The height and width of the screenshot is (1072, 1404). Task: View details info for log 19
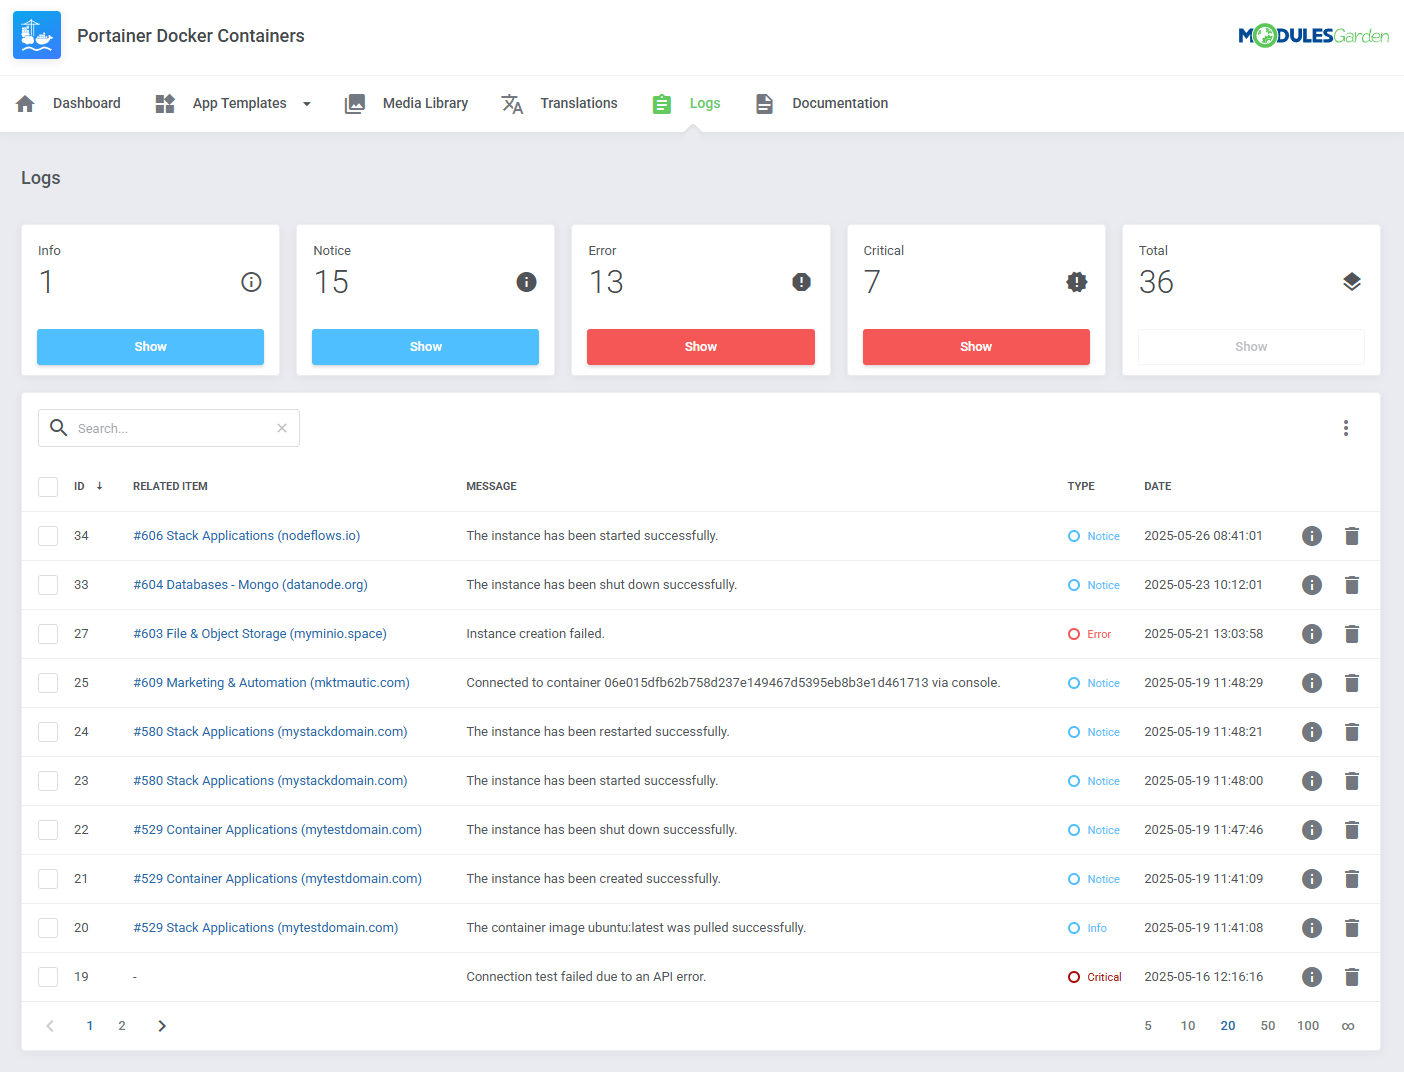click(x=1312, y=977)
